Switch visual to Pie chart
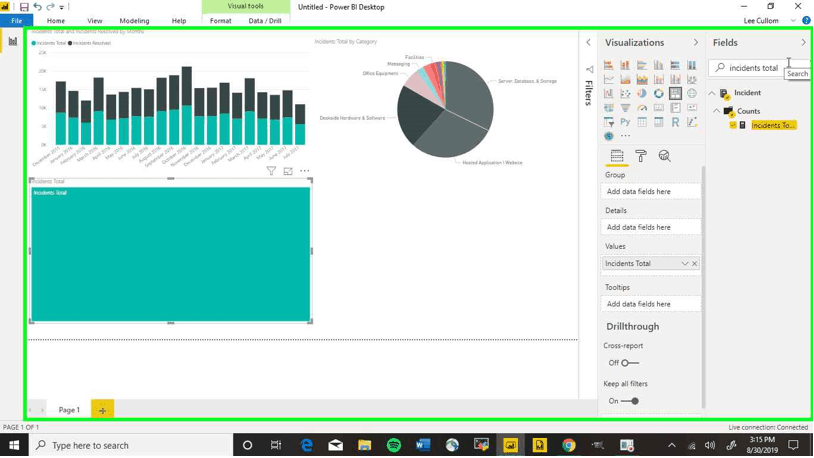Viewport: 814px width, 458px height. coord(642,93)
